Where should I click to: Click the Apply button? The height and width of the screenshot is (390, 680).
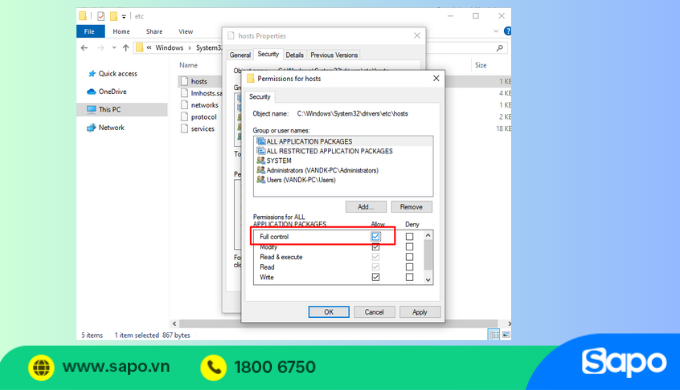click(x=419, y=312)
